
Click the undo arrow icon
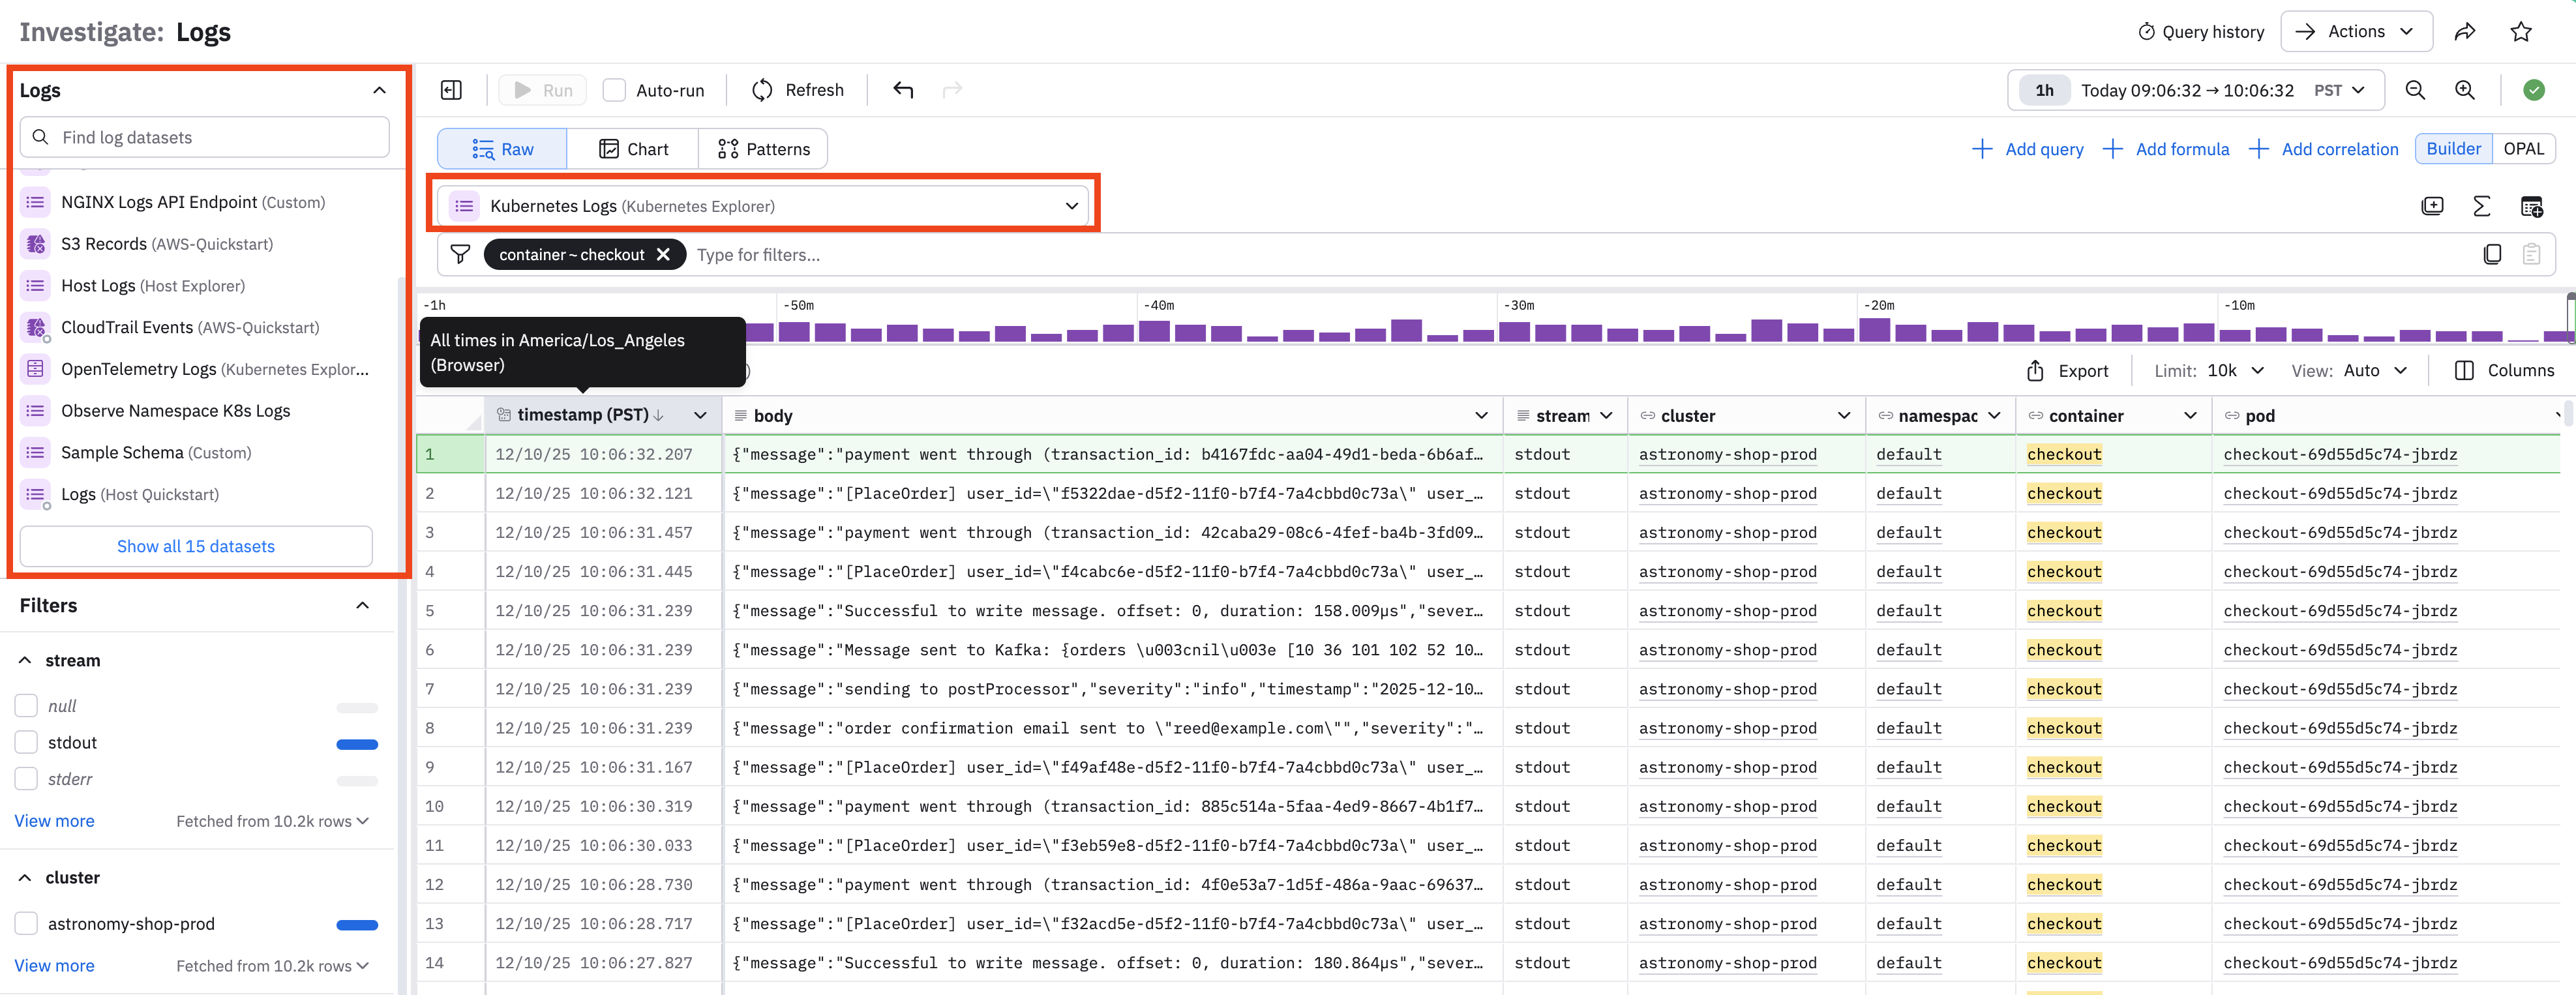click(903, 90)
